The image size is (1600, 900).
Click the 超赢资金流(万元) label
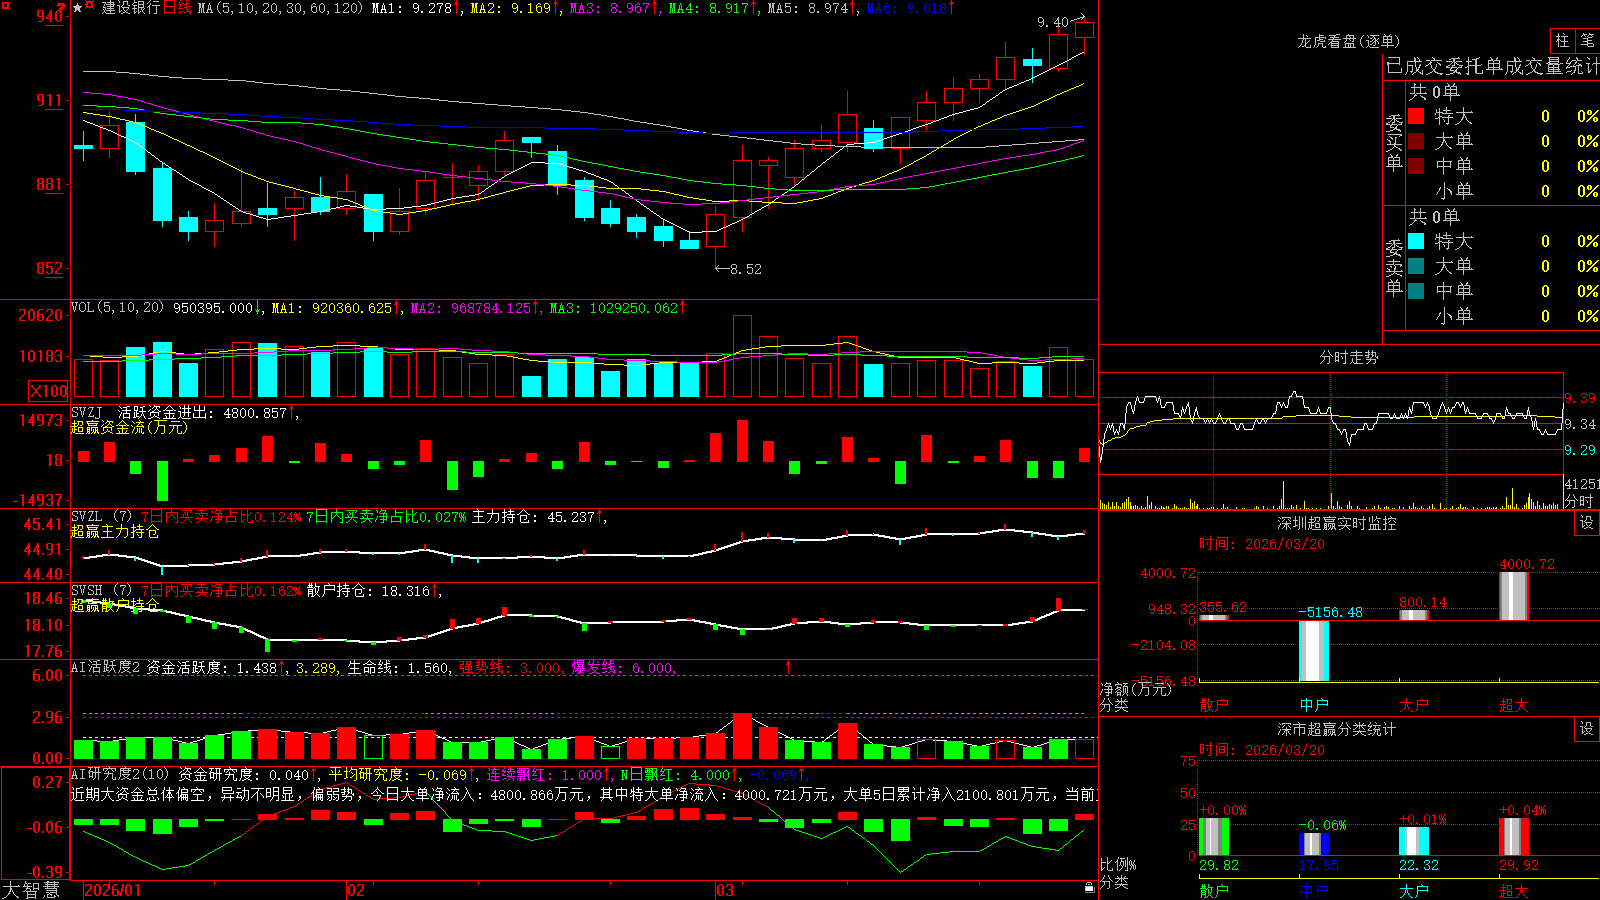pyautogui.click(x=129, y=427)
